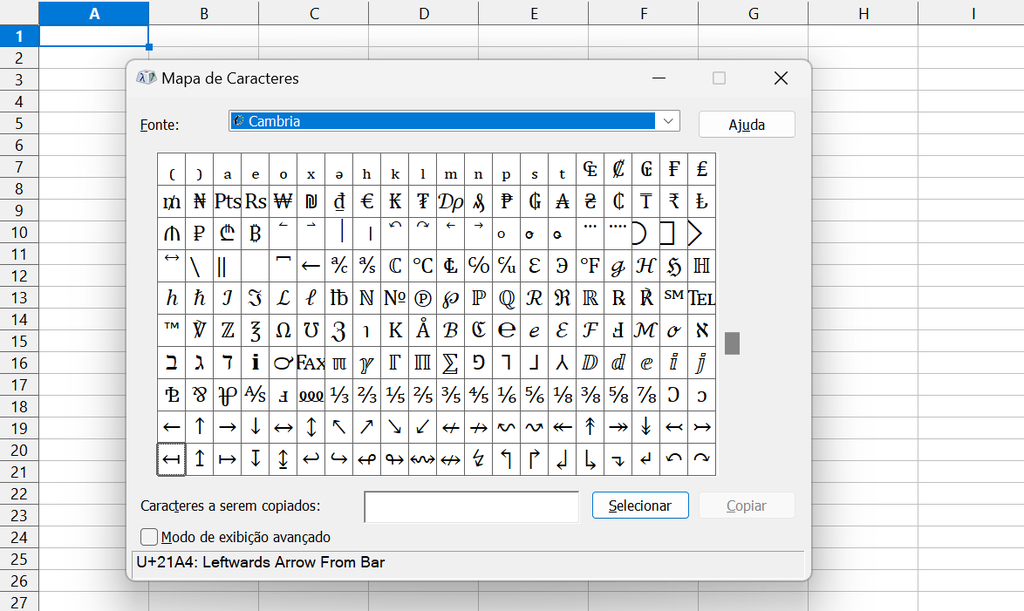Select the Euro sign character
This screenshot has height=611, width=1024.
pos(367,202)
